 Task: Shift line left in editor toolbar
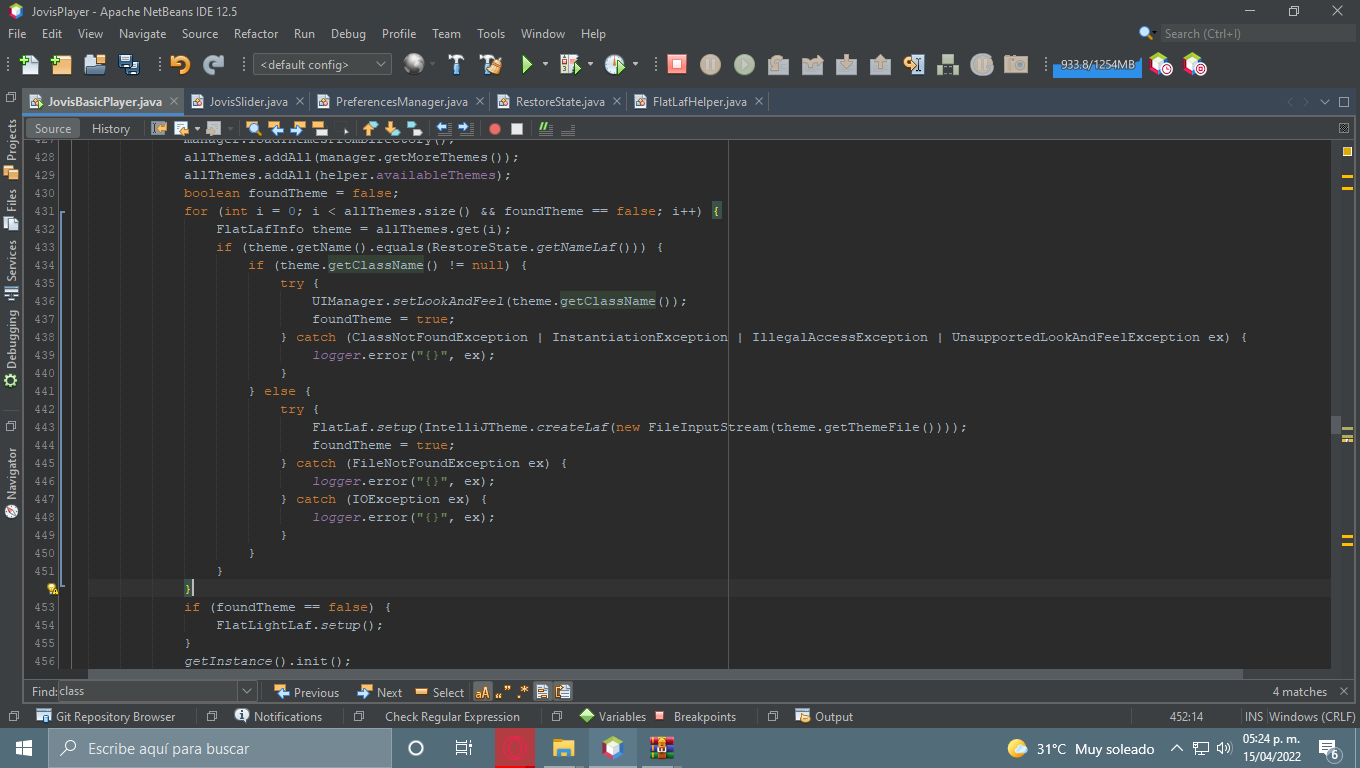[x=444, y=128]
